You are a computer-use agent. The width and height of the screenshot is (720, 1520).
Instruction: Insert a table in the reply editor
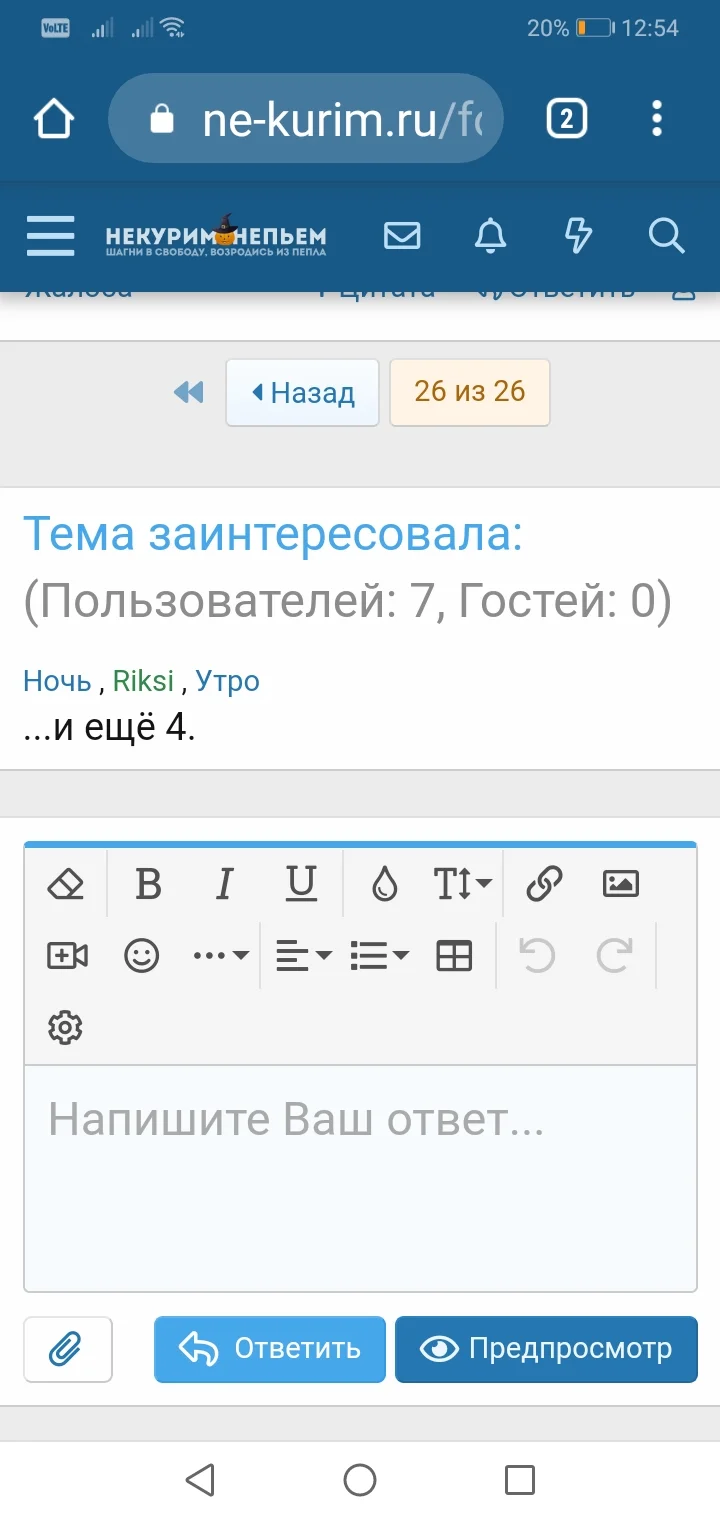click(455, 955)
